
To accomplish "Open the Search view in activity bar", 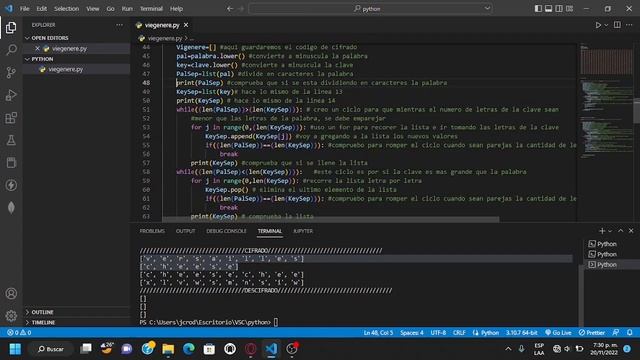I will [11, 50].
